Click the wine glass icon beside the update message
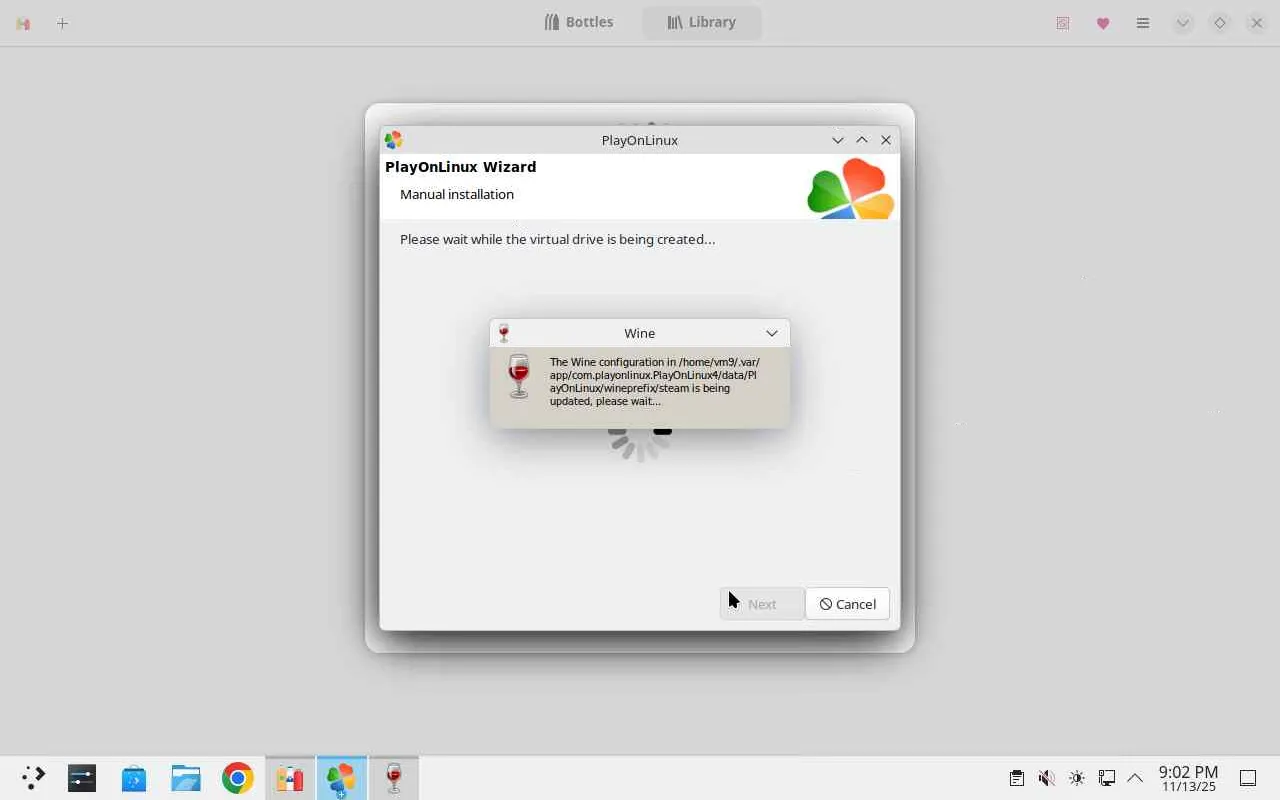The height and width of the screenshot is (800, 1280). [519, 376]
